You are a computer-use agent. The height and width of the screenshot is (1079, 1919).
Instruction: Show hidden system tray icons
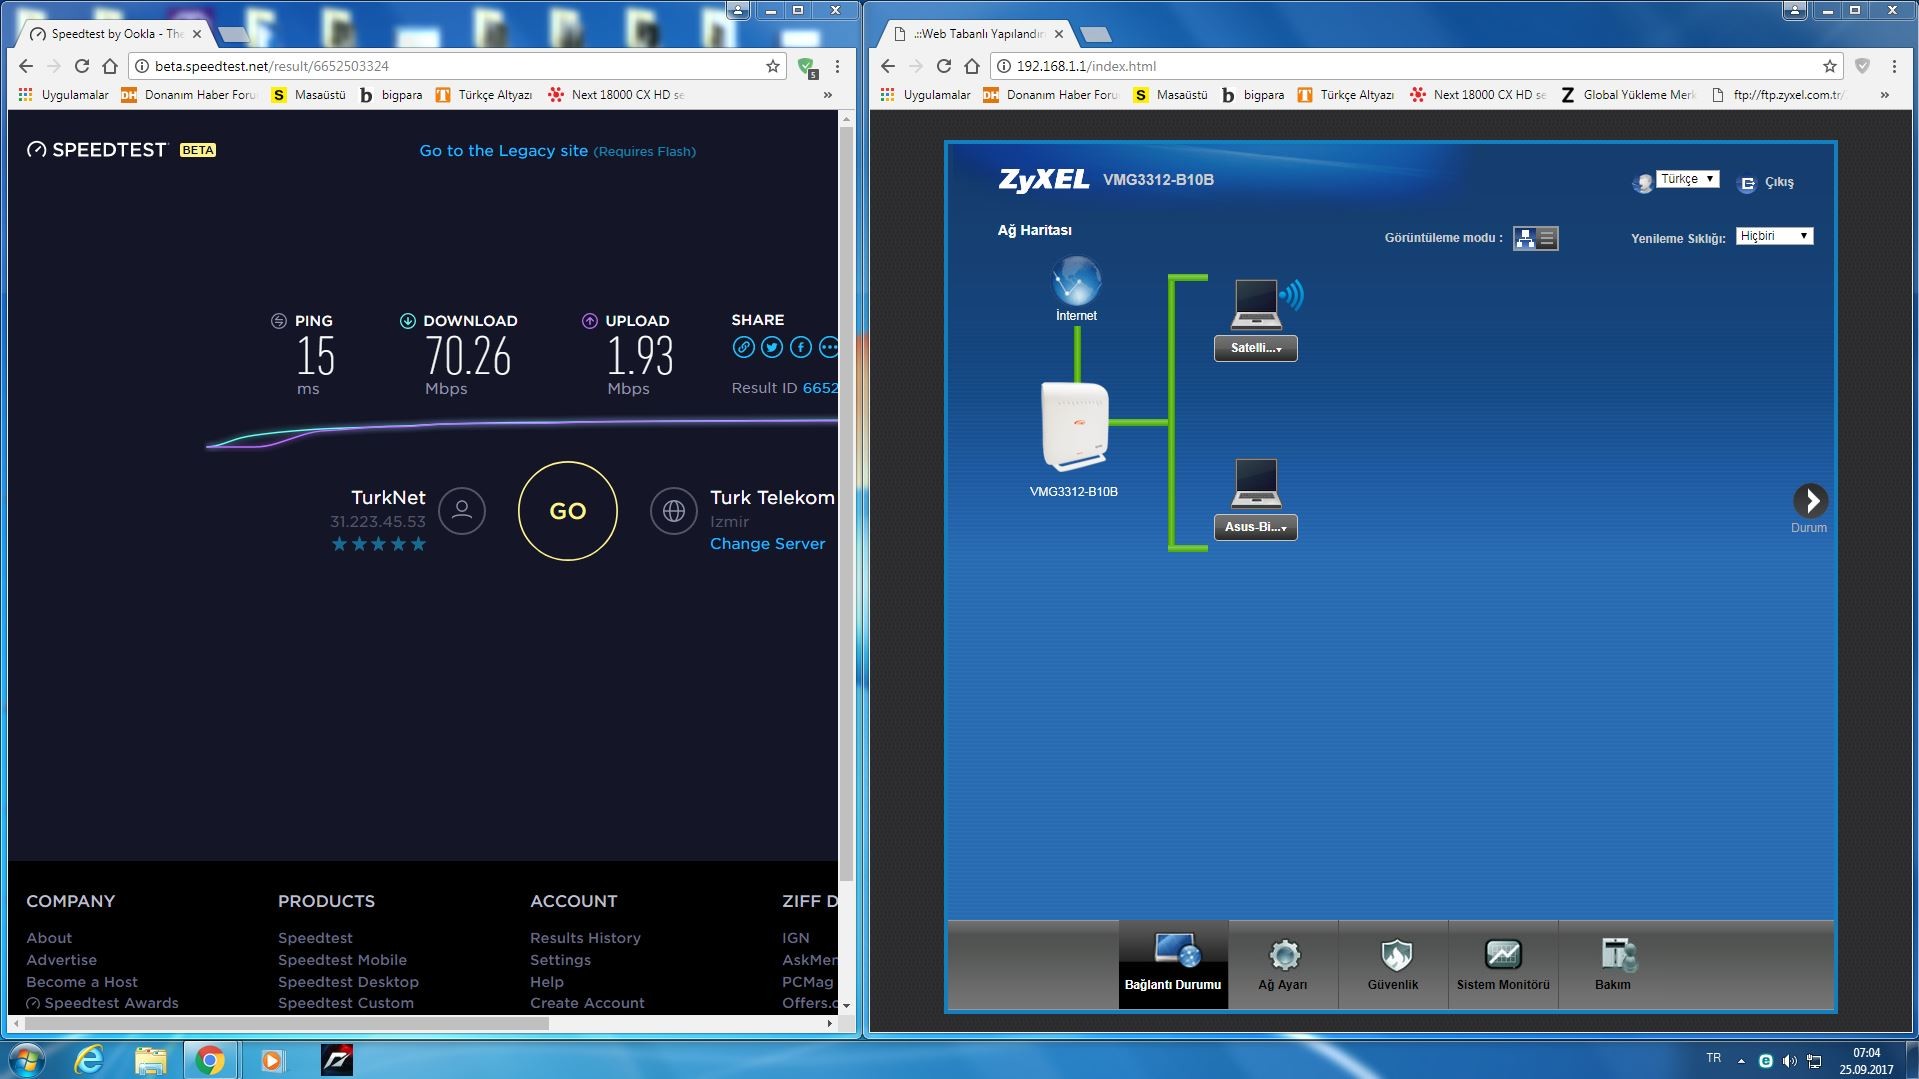pyautogui.click(x=1741, y=1061)
